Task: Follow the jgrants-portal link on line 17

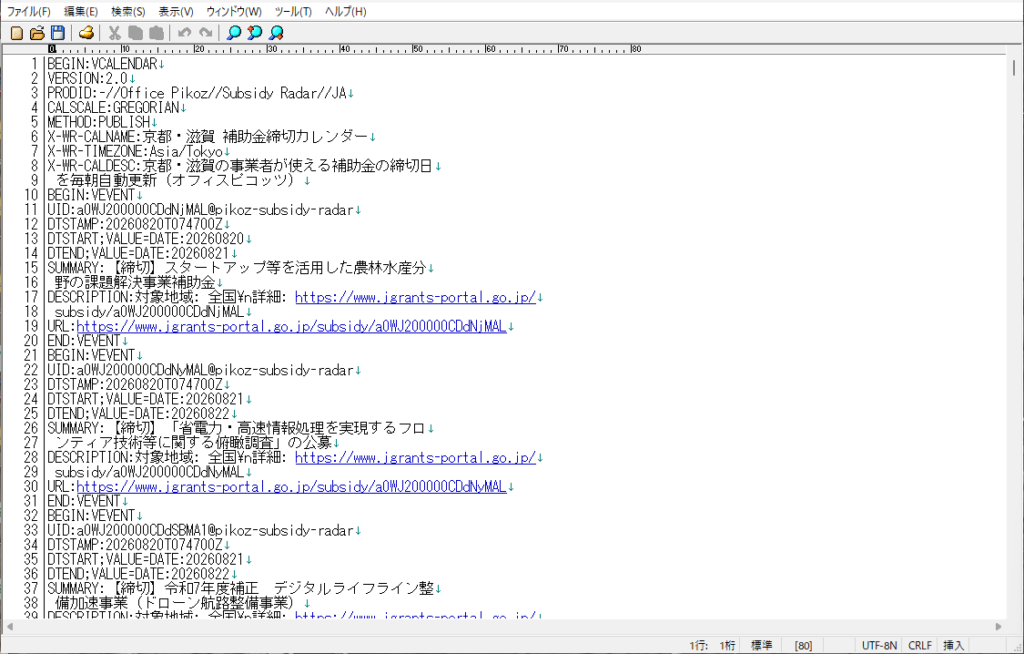Action: tap(415, 297)
